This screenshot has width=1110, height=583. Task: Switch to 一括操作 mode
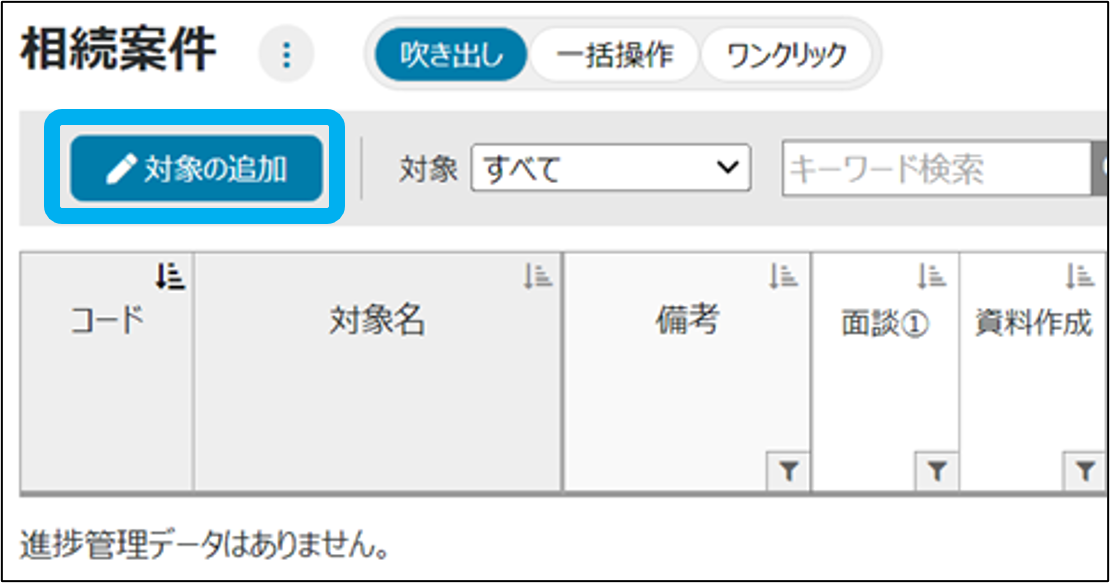(x=614, y=54)
